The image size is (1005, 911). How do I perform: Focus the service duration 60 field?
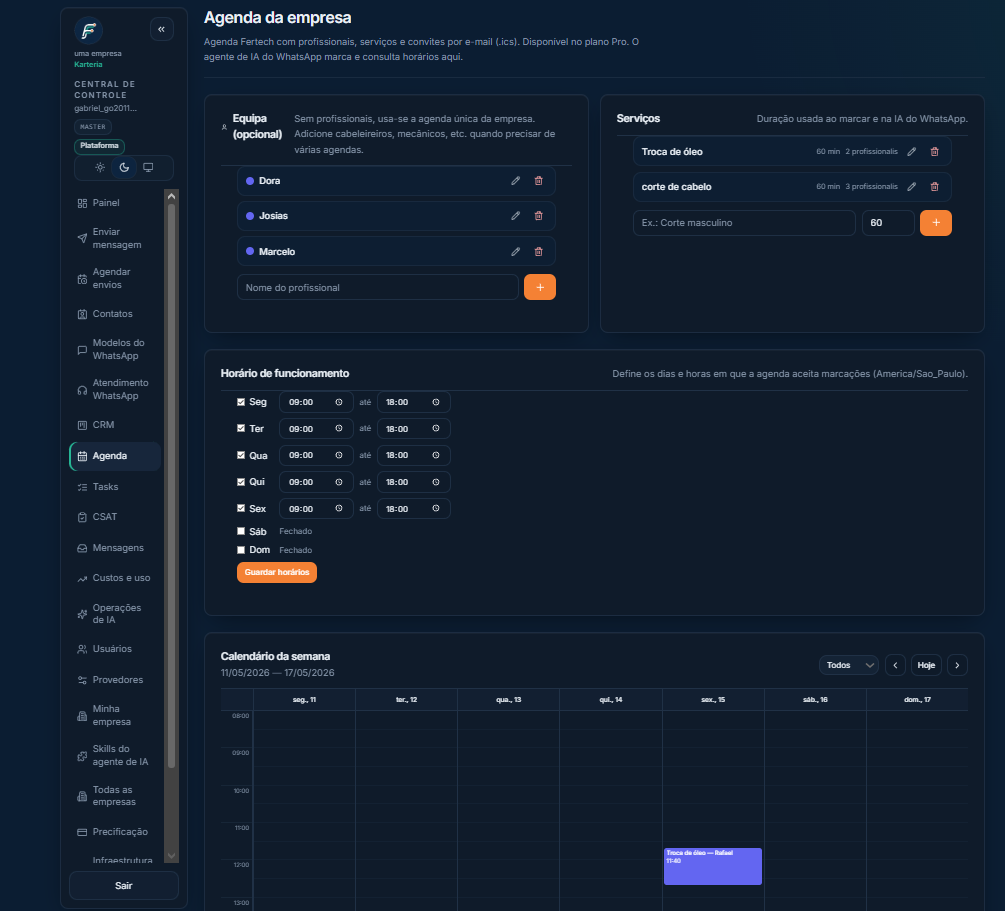click(x=888, y=223)
